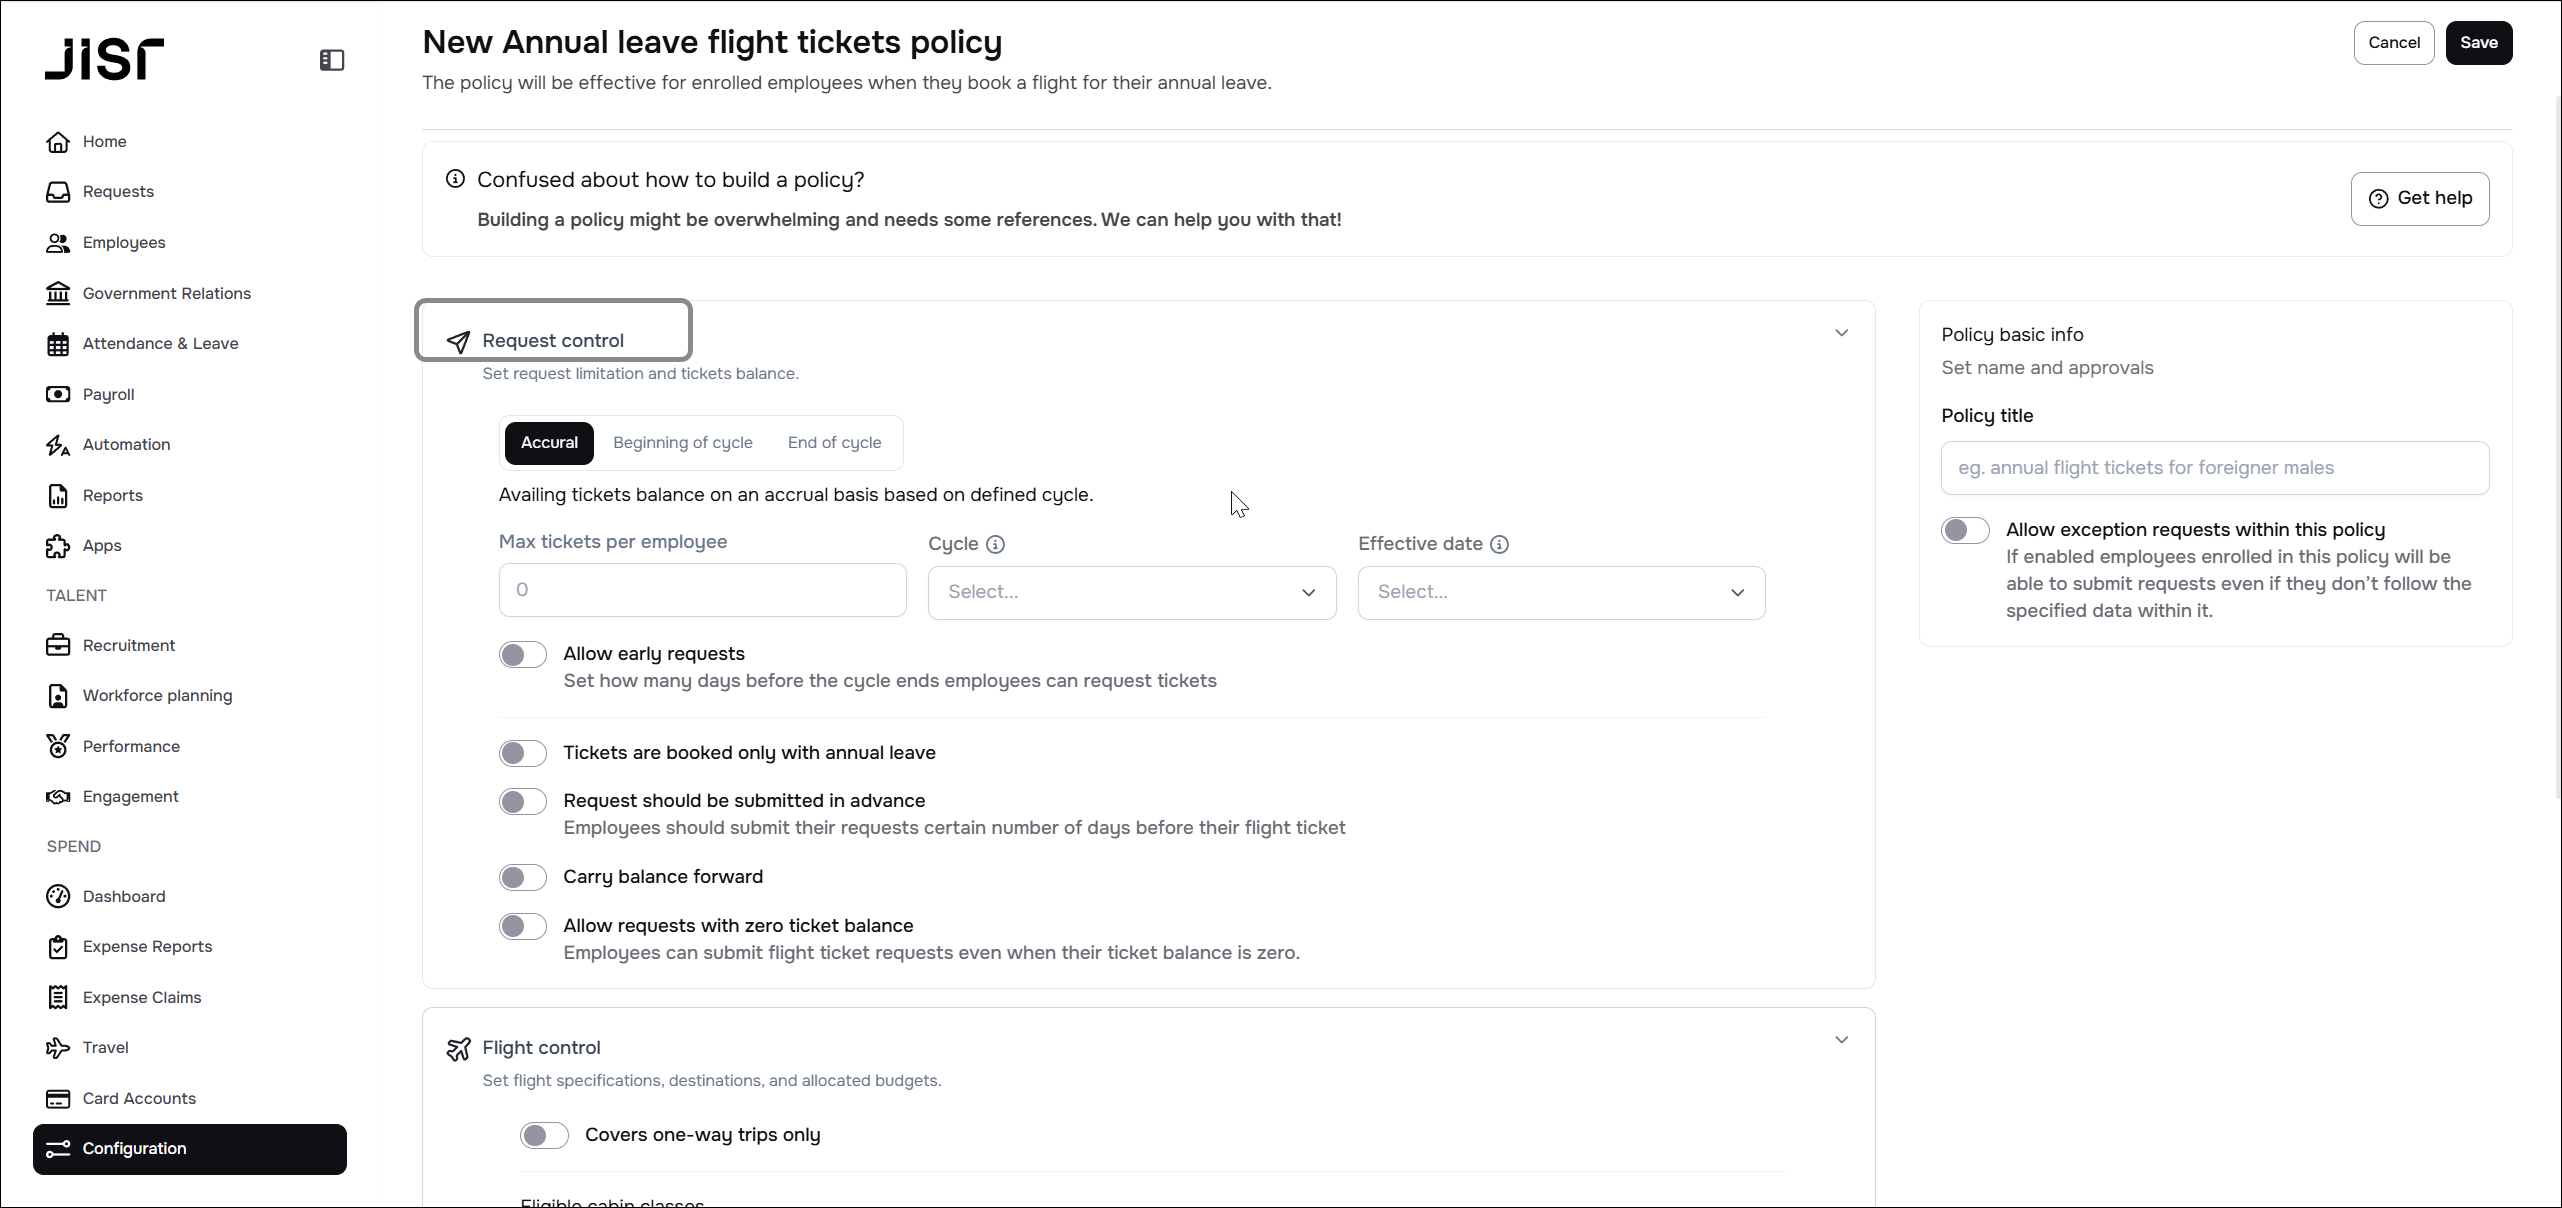Screen dimensions: 2562x1208
Task: Collapse the Flight control section chevron
Action: 1841,1040
